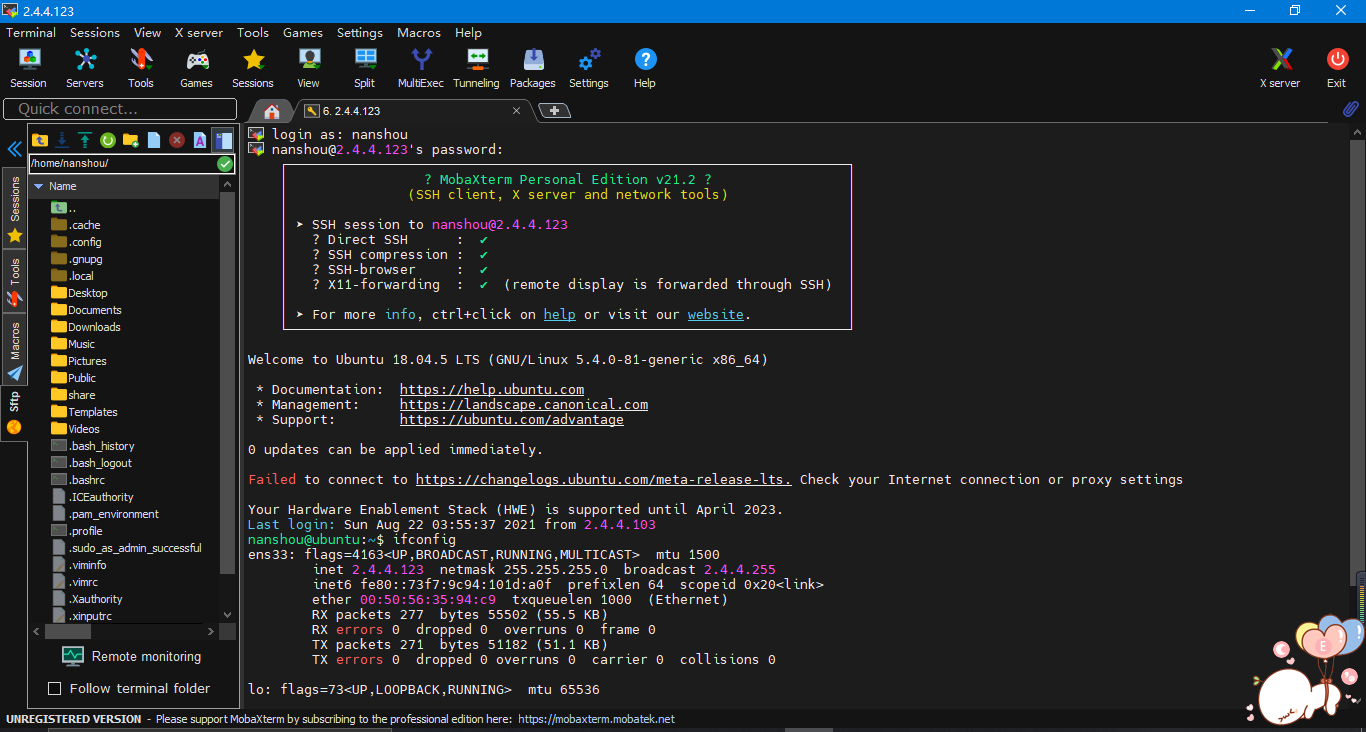The image size is (1366, 732).
Task: Open the Sessions menu in the menu bar
Action: [x=95, y=32]
